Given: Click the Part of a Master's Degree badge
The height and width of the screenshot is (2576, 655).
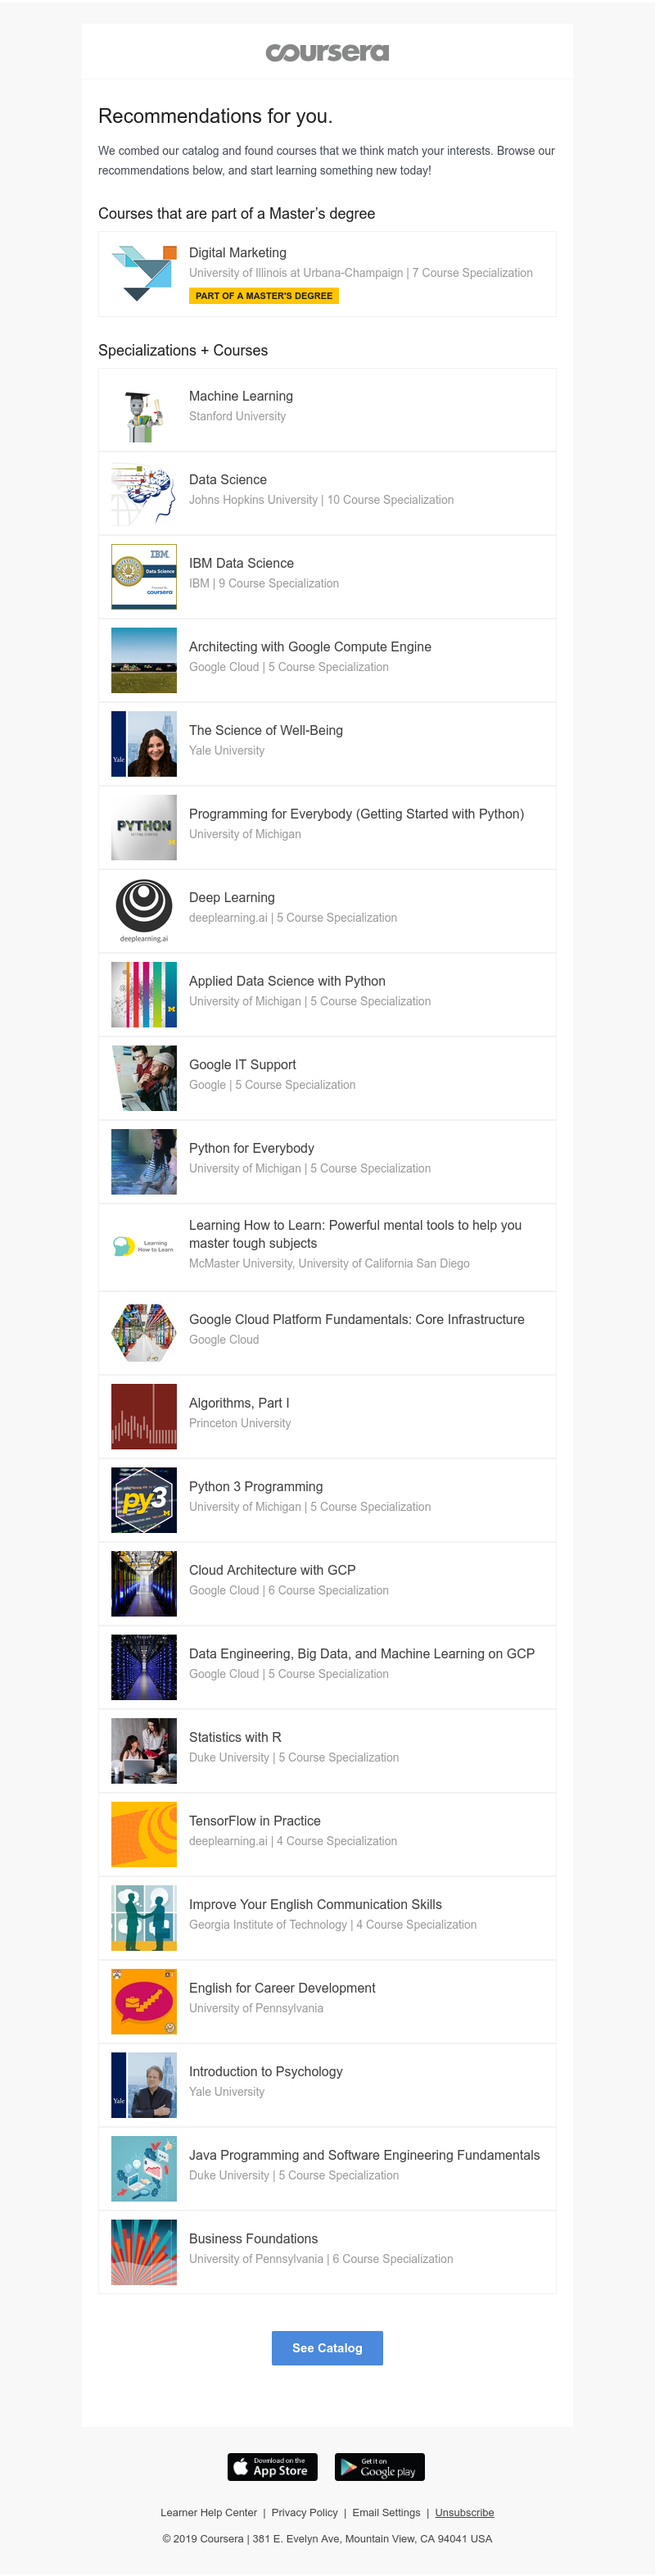Looking at the screenshot, I should pyautogui.click(x=264, y=296).
